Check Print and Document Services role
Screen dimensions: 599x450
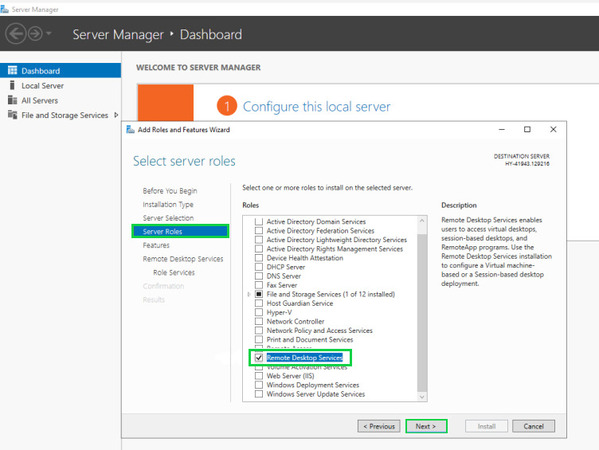[259, 340]
